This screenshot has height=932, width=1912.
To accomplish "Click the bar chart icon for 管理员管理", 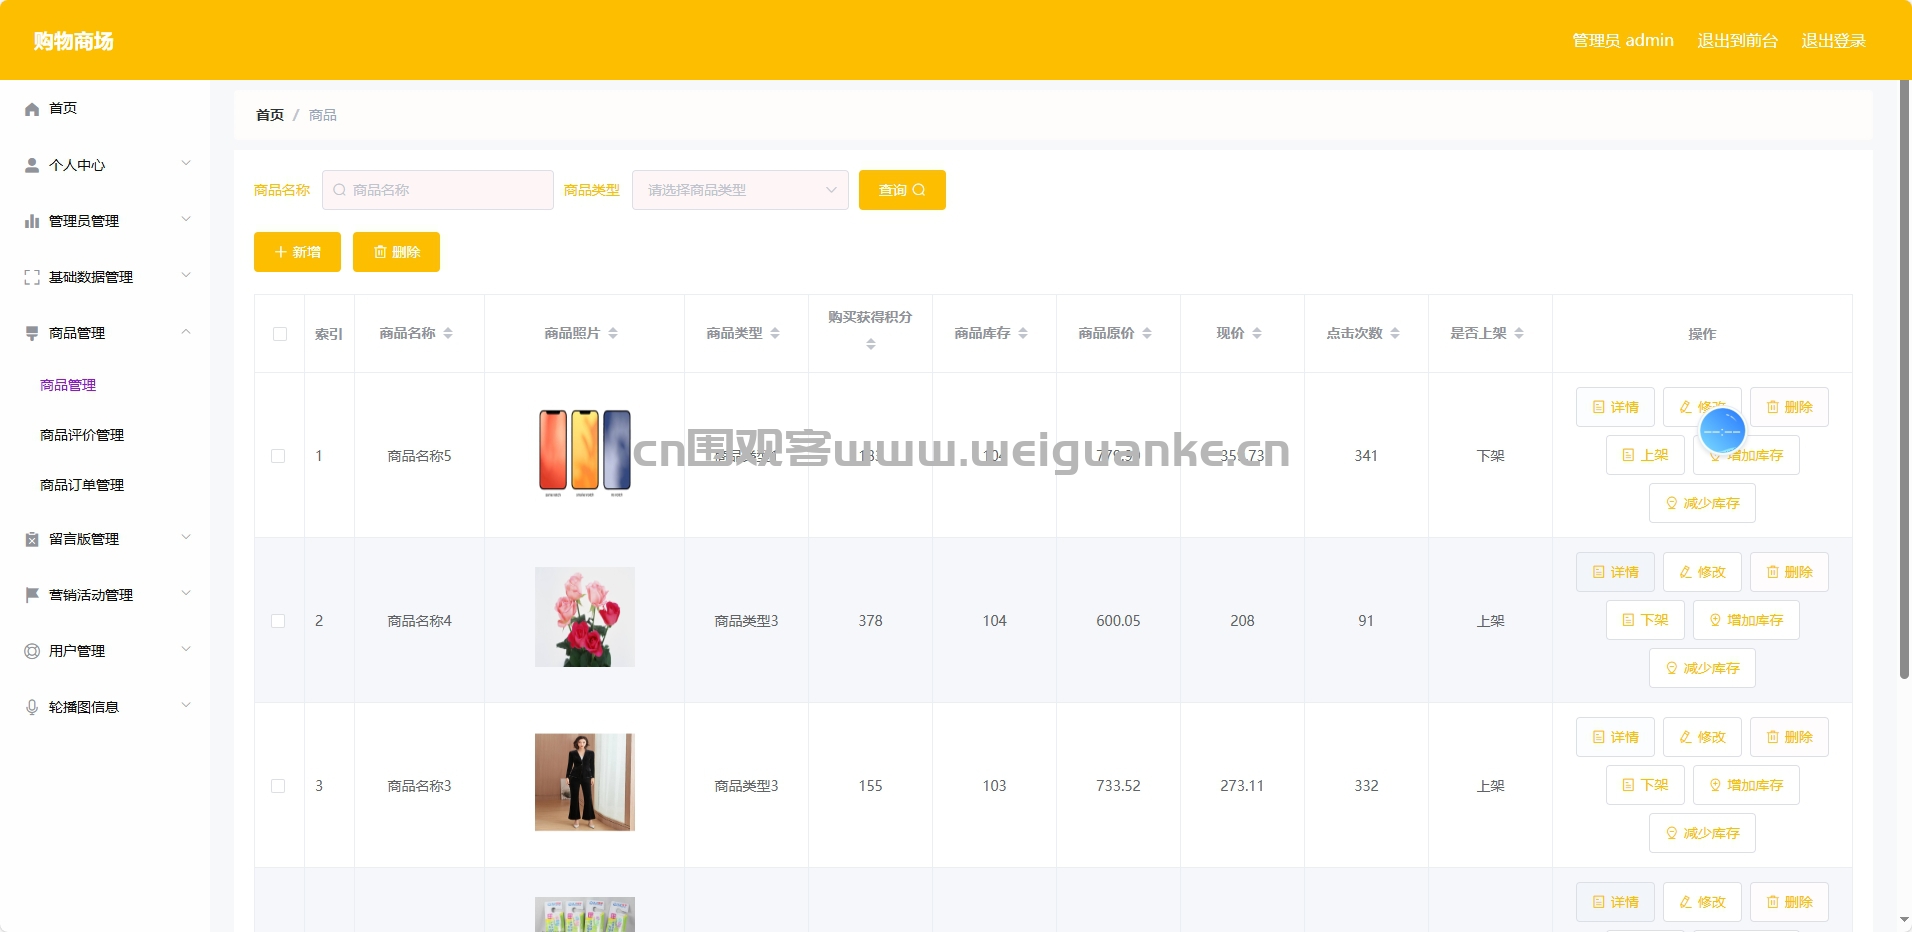I will click(32, 221).
